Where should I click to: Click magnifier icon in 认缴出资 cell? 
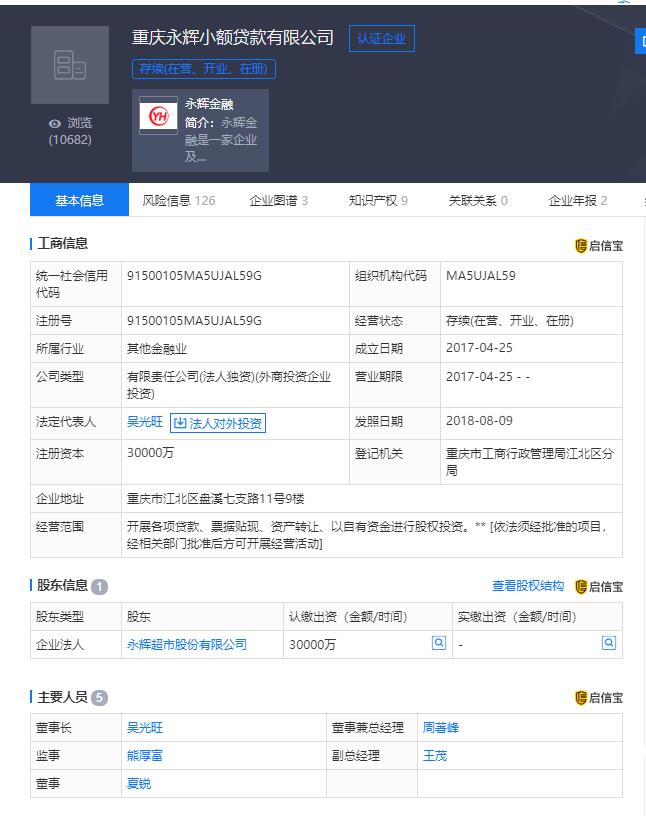439,643
